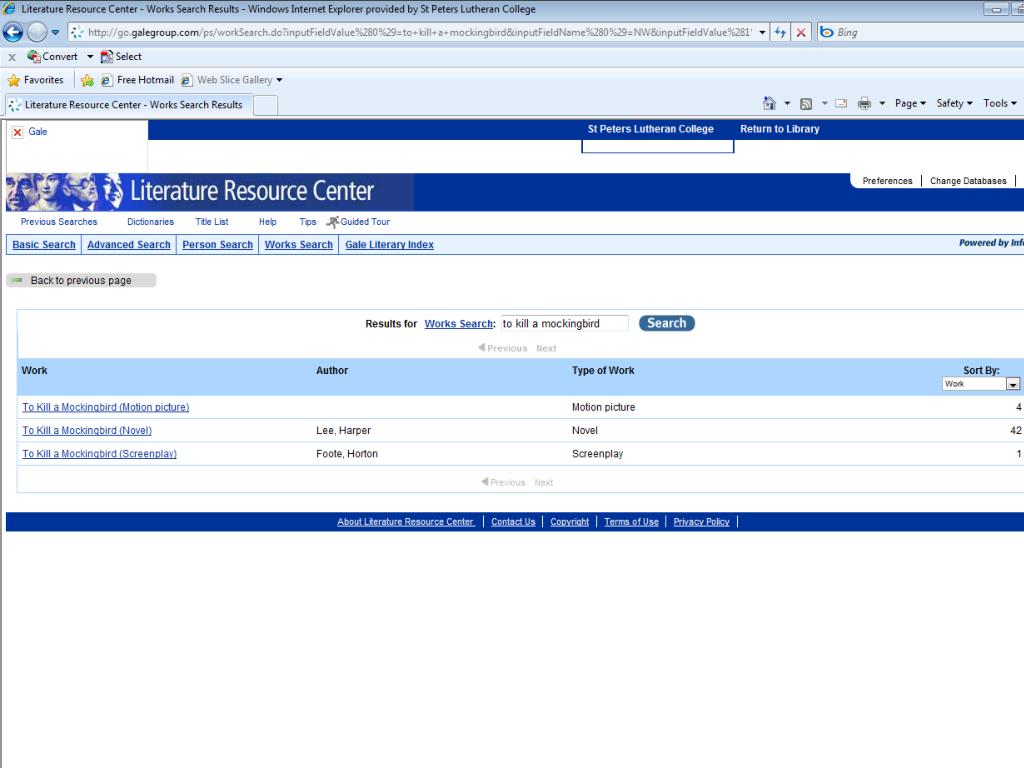Click the browser Back arrow button
Screen dimensions: 1024x768
tap(13, 32)
